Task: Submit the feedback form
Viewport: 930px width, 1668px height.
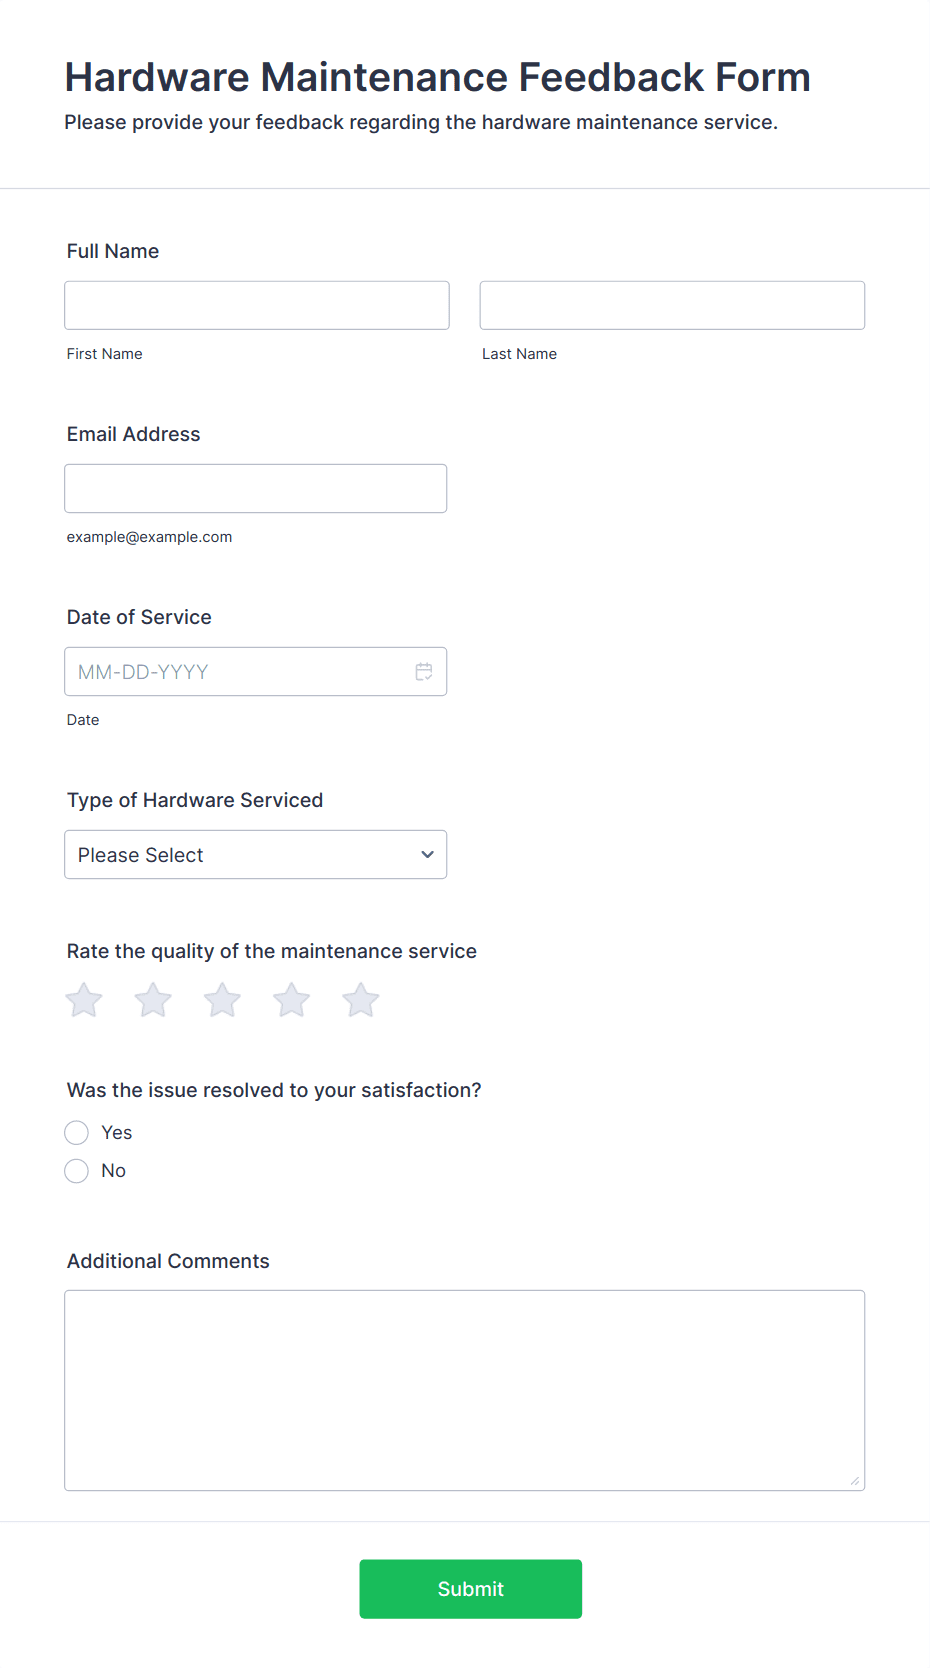Action: click(x=471, y=1589)
